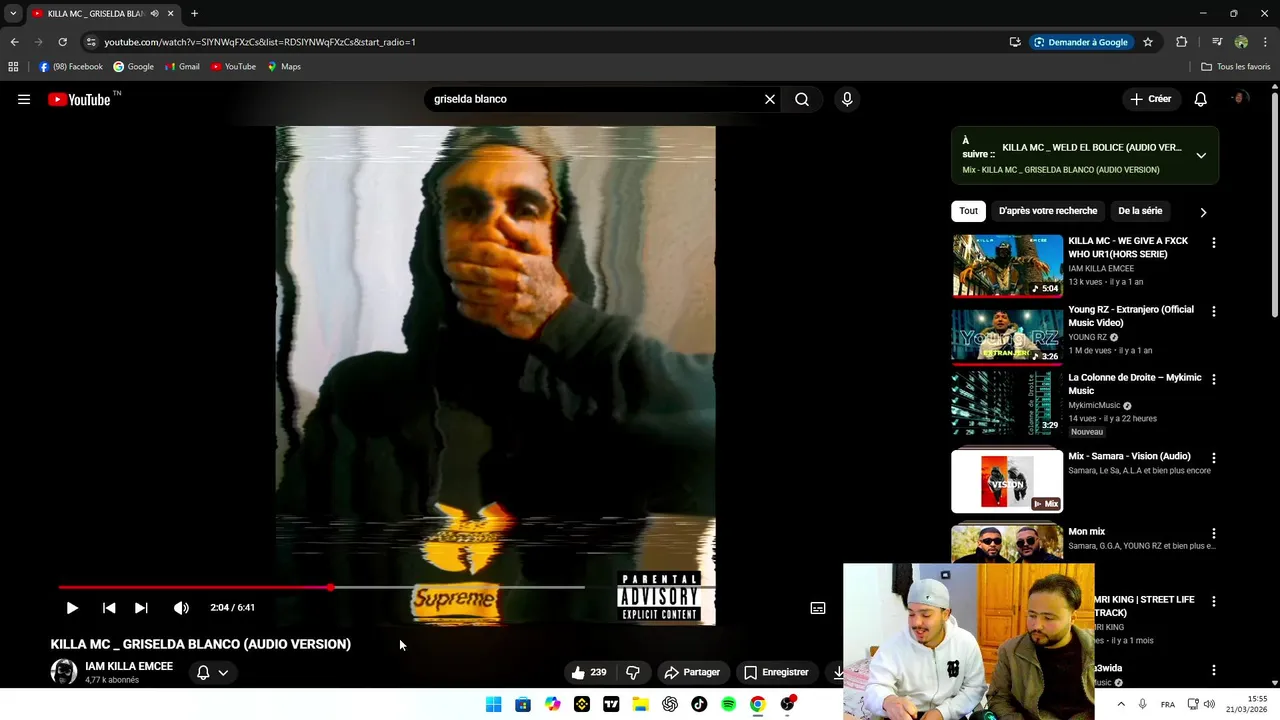The height and width of the screenshot is (720, 1280).
Task: Go back with the browser back arrow
Action: pyautogui.click(x=14, y=42)
